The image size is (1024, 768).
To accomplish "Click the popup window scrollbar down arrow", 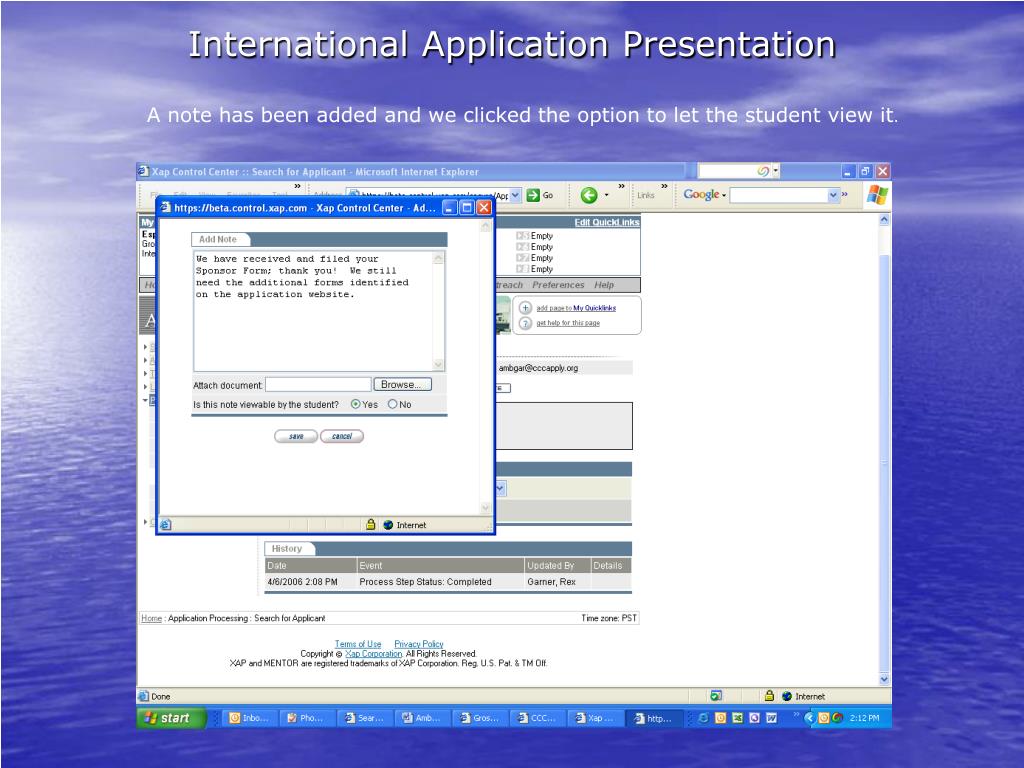I will click(x=485, y=507).
